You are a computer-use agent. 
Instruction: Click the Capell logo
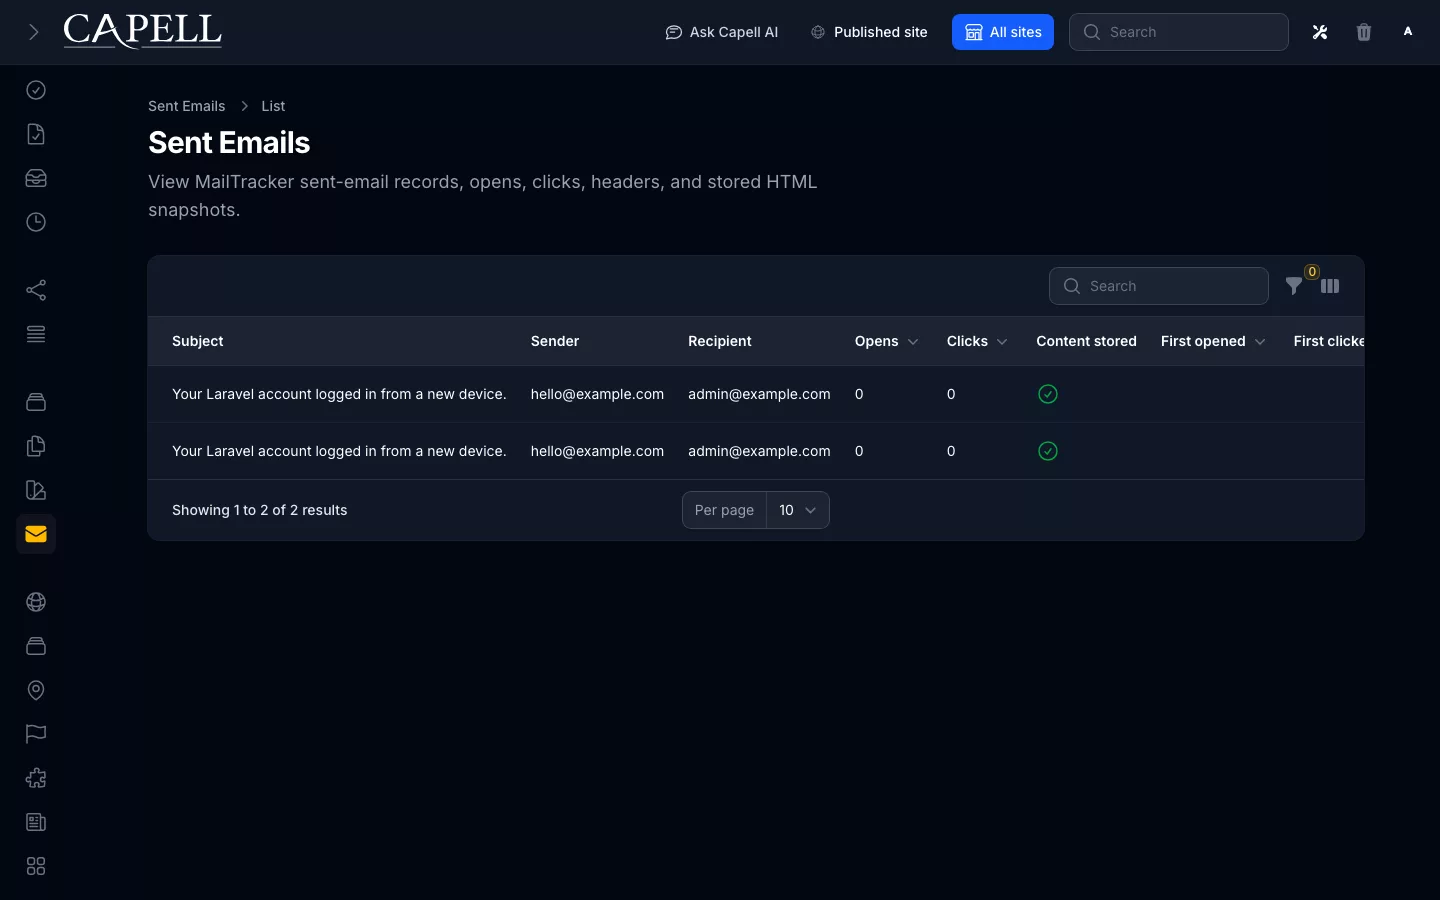pyautogui.click(x=143, y=31)
